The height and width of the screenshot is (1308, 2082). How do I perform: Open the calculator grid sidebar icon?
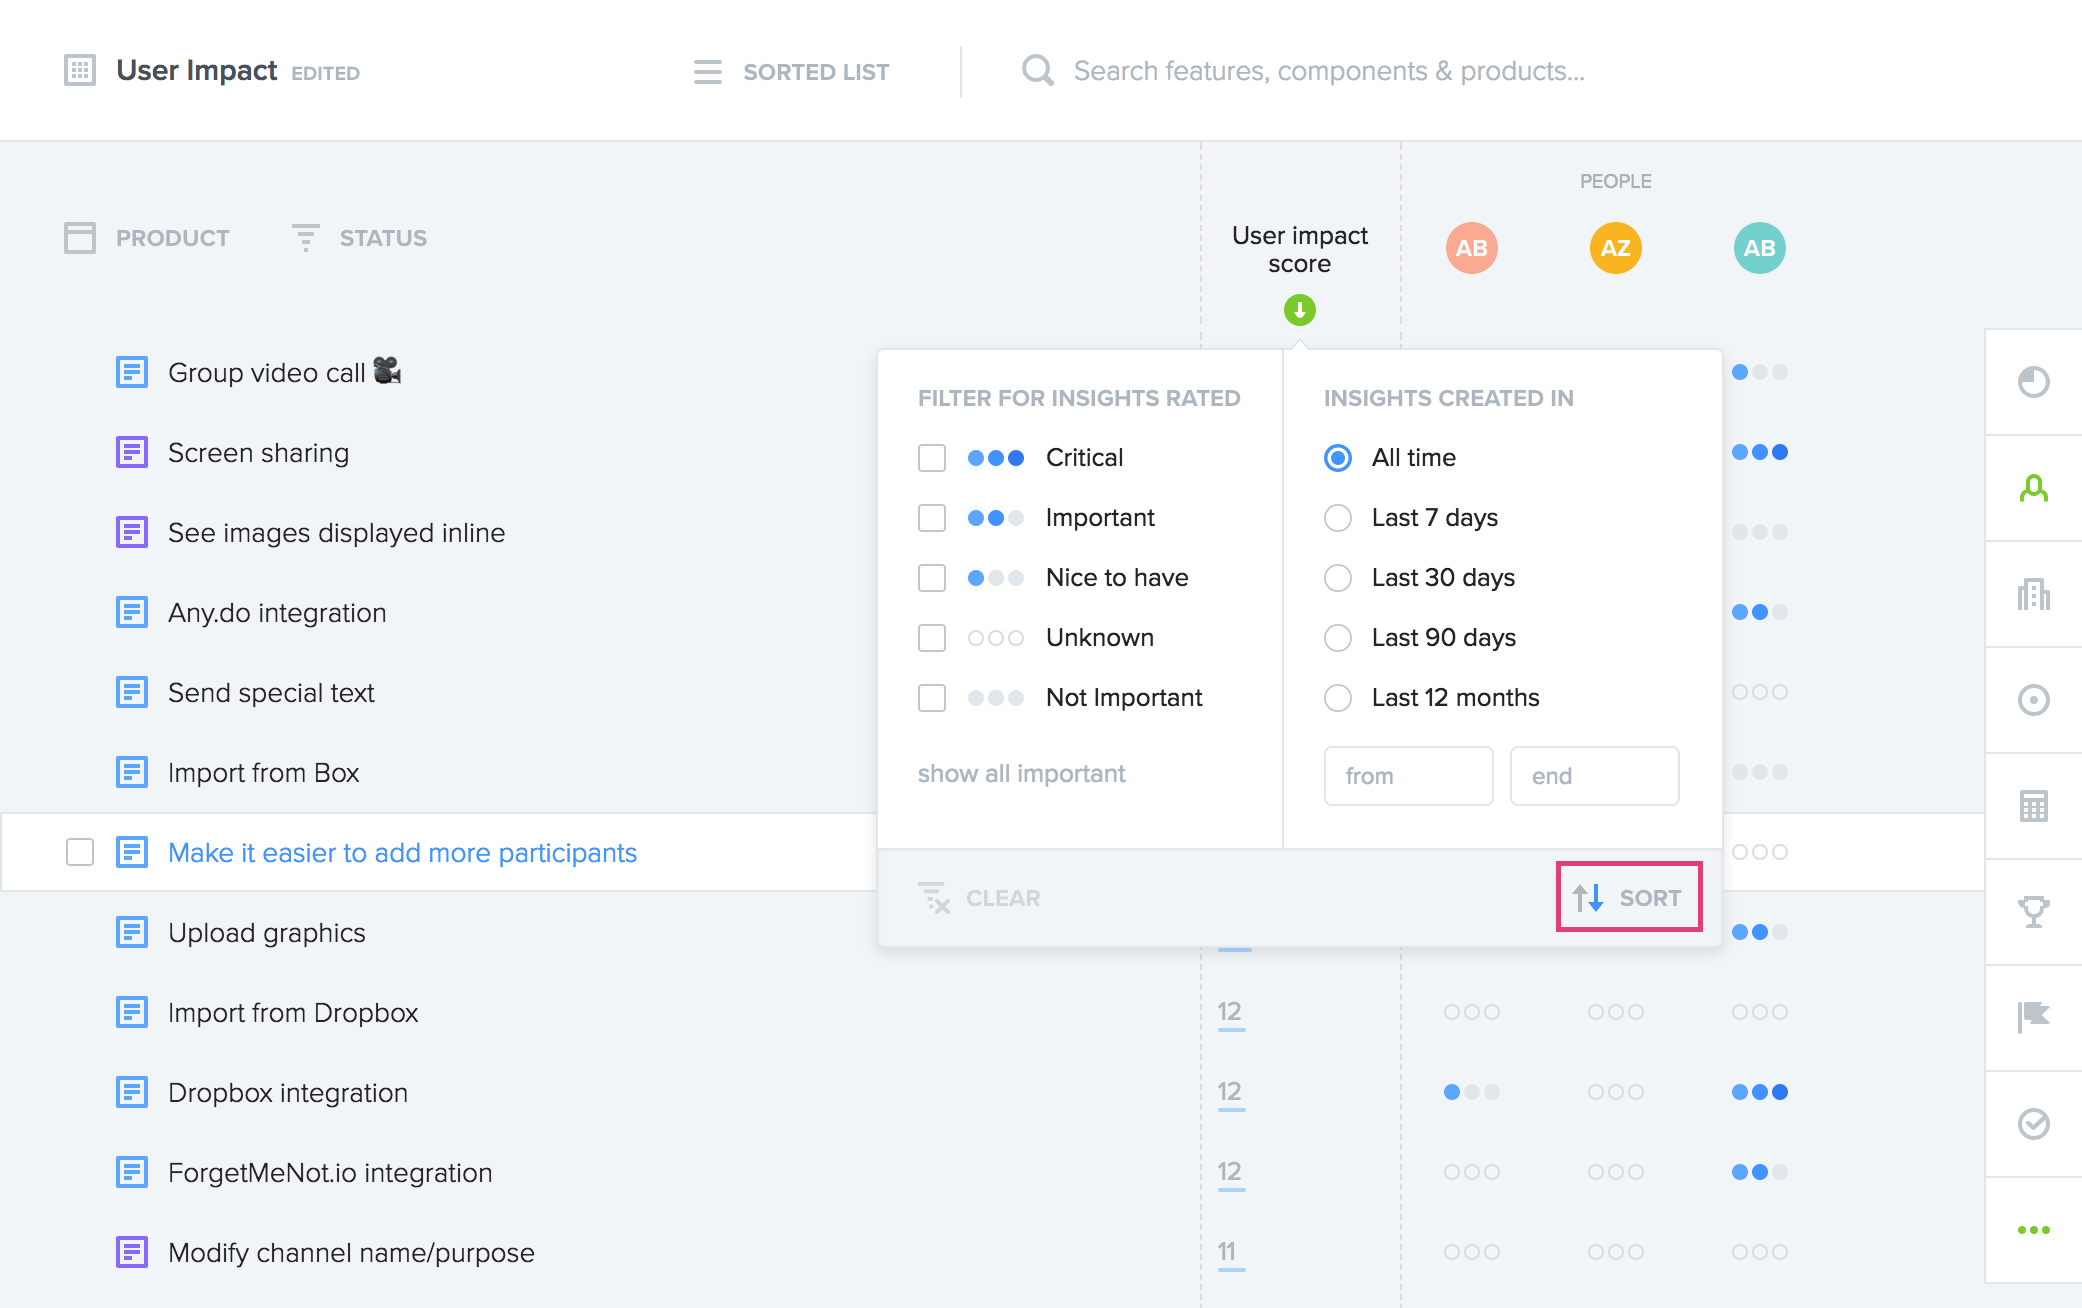(x=2033, y=806)
